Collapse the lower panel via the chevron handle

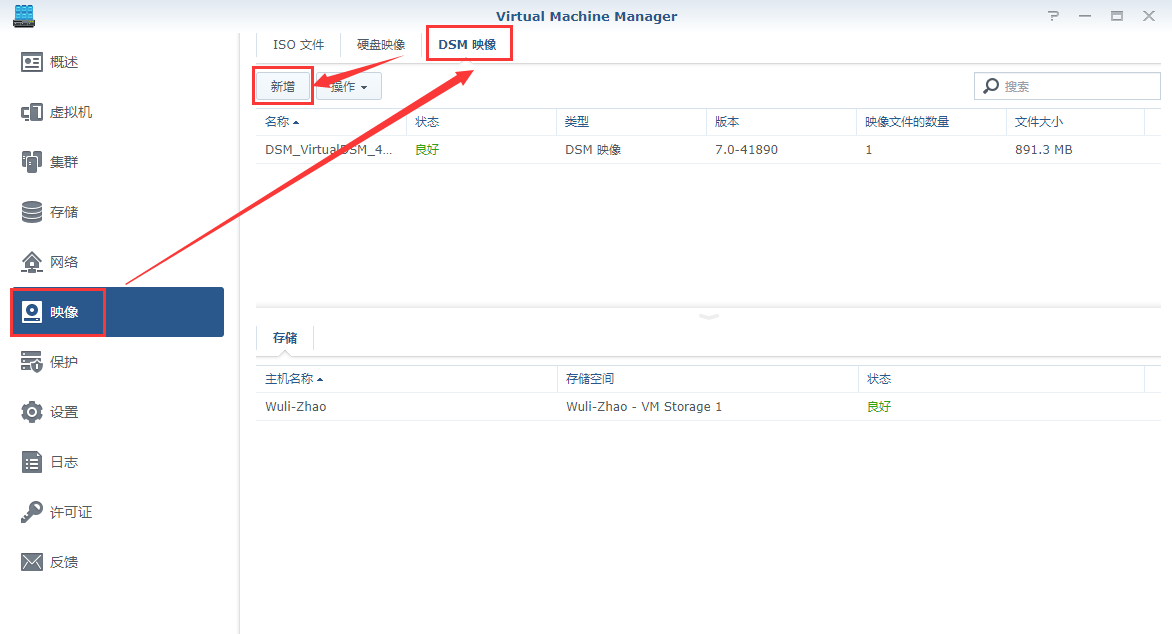pyautogui.click(x=709, y=317)
